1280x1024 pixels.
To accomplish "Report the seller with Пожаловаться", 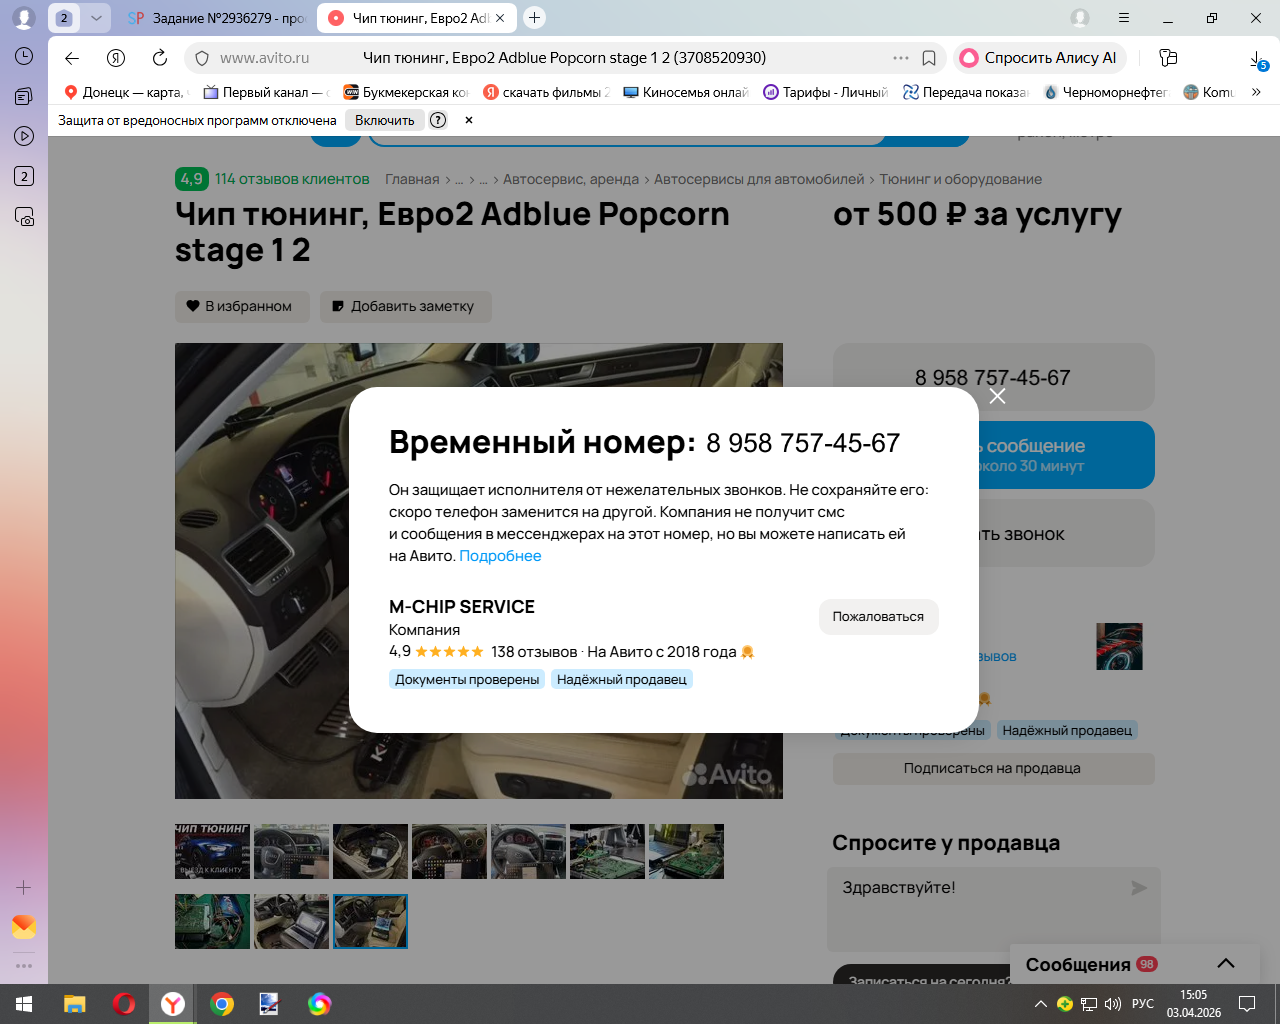I will [878, 617].
